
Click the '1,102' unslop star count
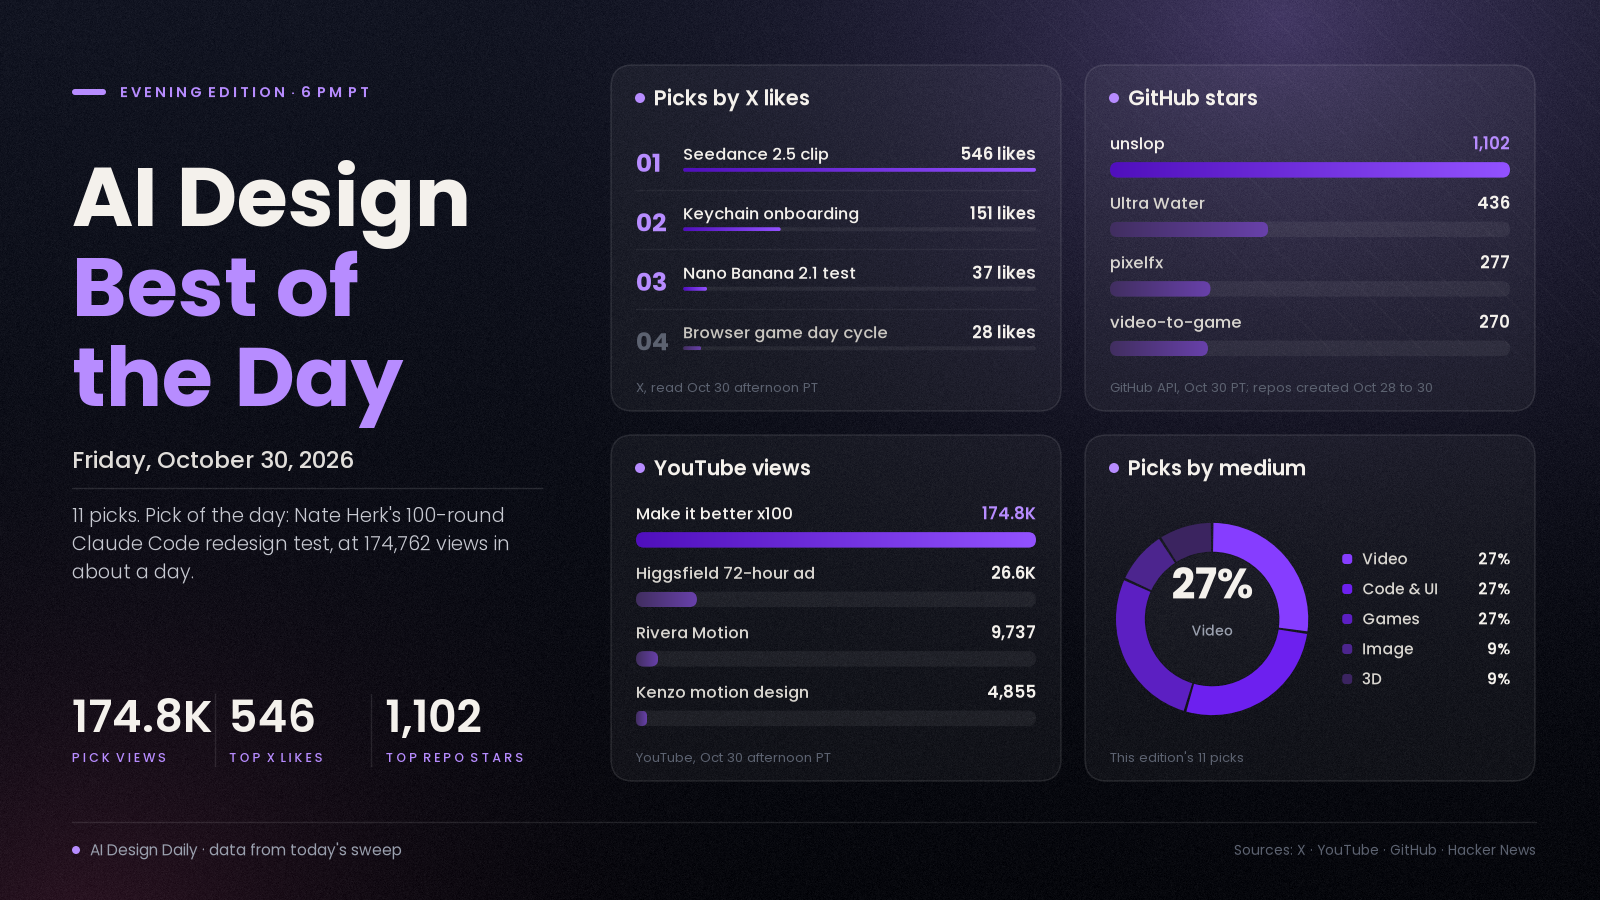pos(1491,143)
